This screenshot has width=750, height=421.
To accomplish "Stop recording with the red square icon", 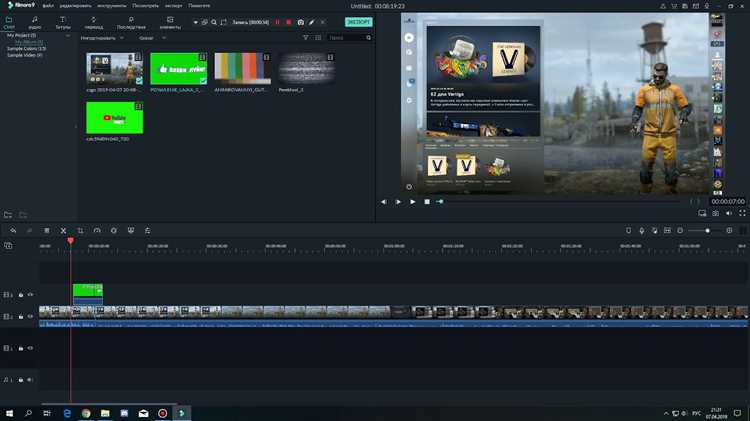I will 288,22.
